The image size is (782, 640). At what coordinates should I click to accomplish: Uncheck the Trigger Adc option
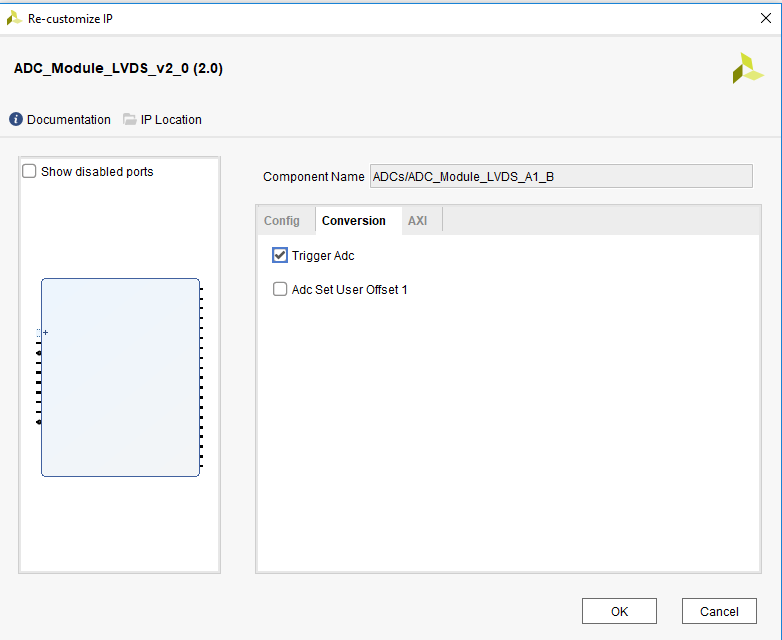coord(280,256)
